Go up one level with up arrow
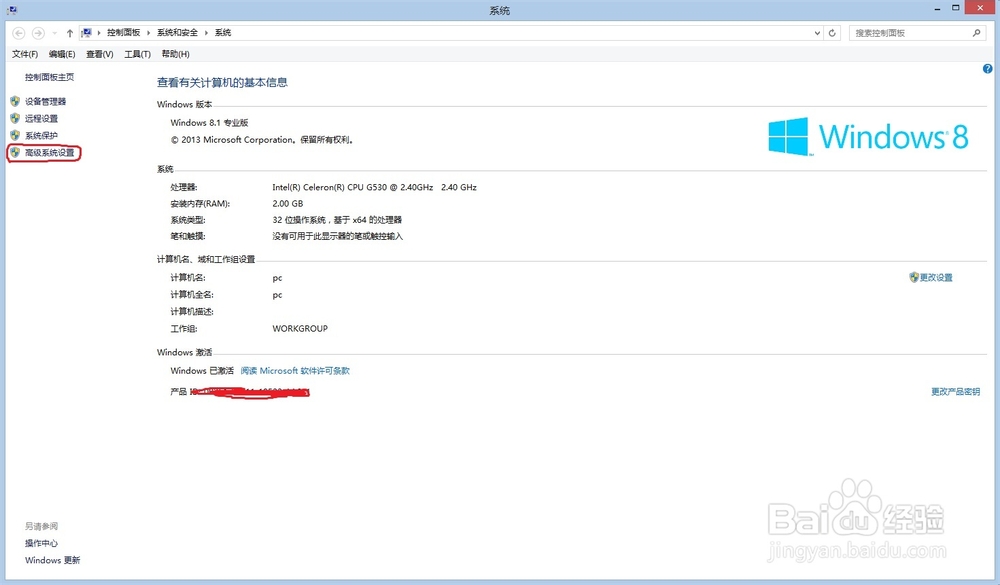 coord(70,33)
